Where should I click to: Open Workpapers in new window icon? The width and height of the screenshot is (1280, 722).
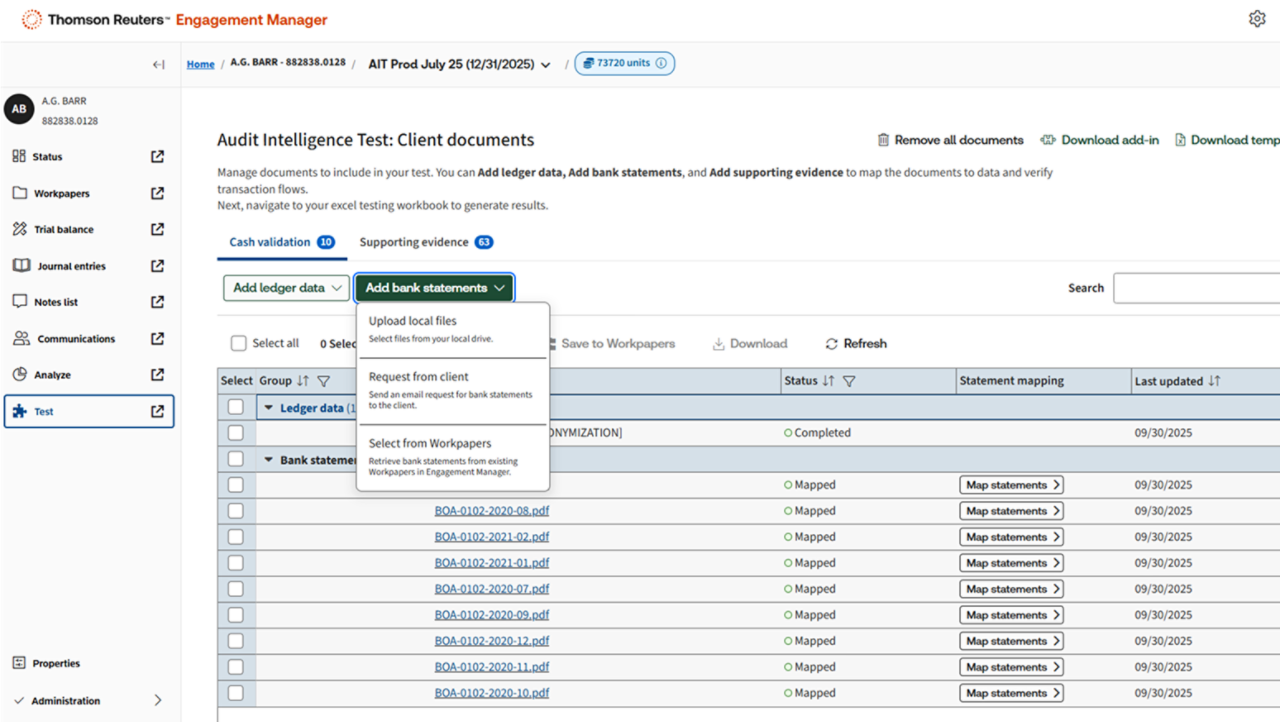[157, 193]
